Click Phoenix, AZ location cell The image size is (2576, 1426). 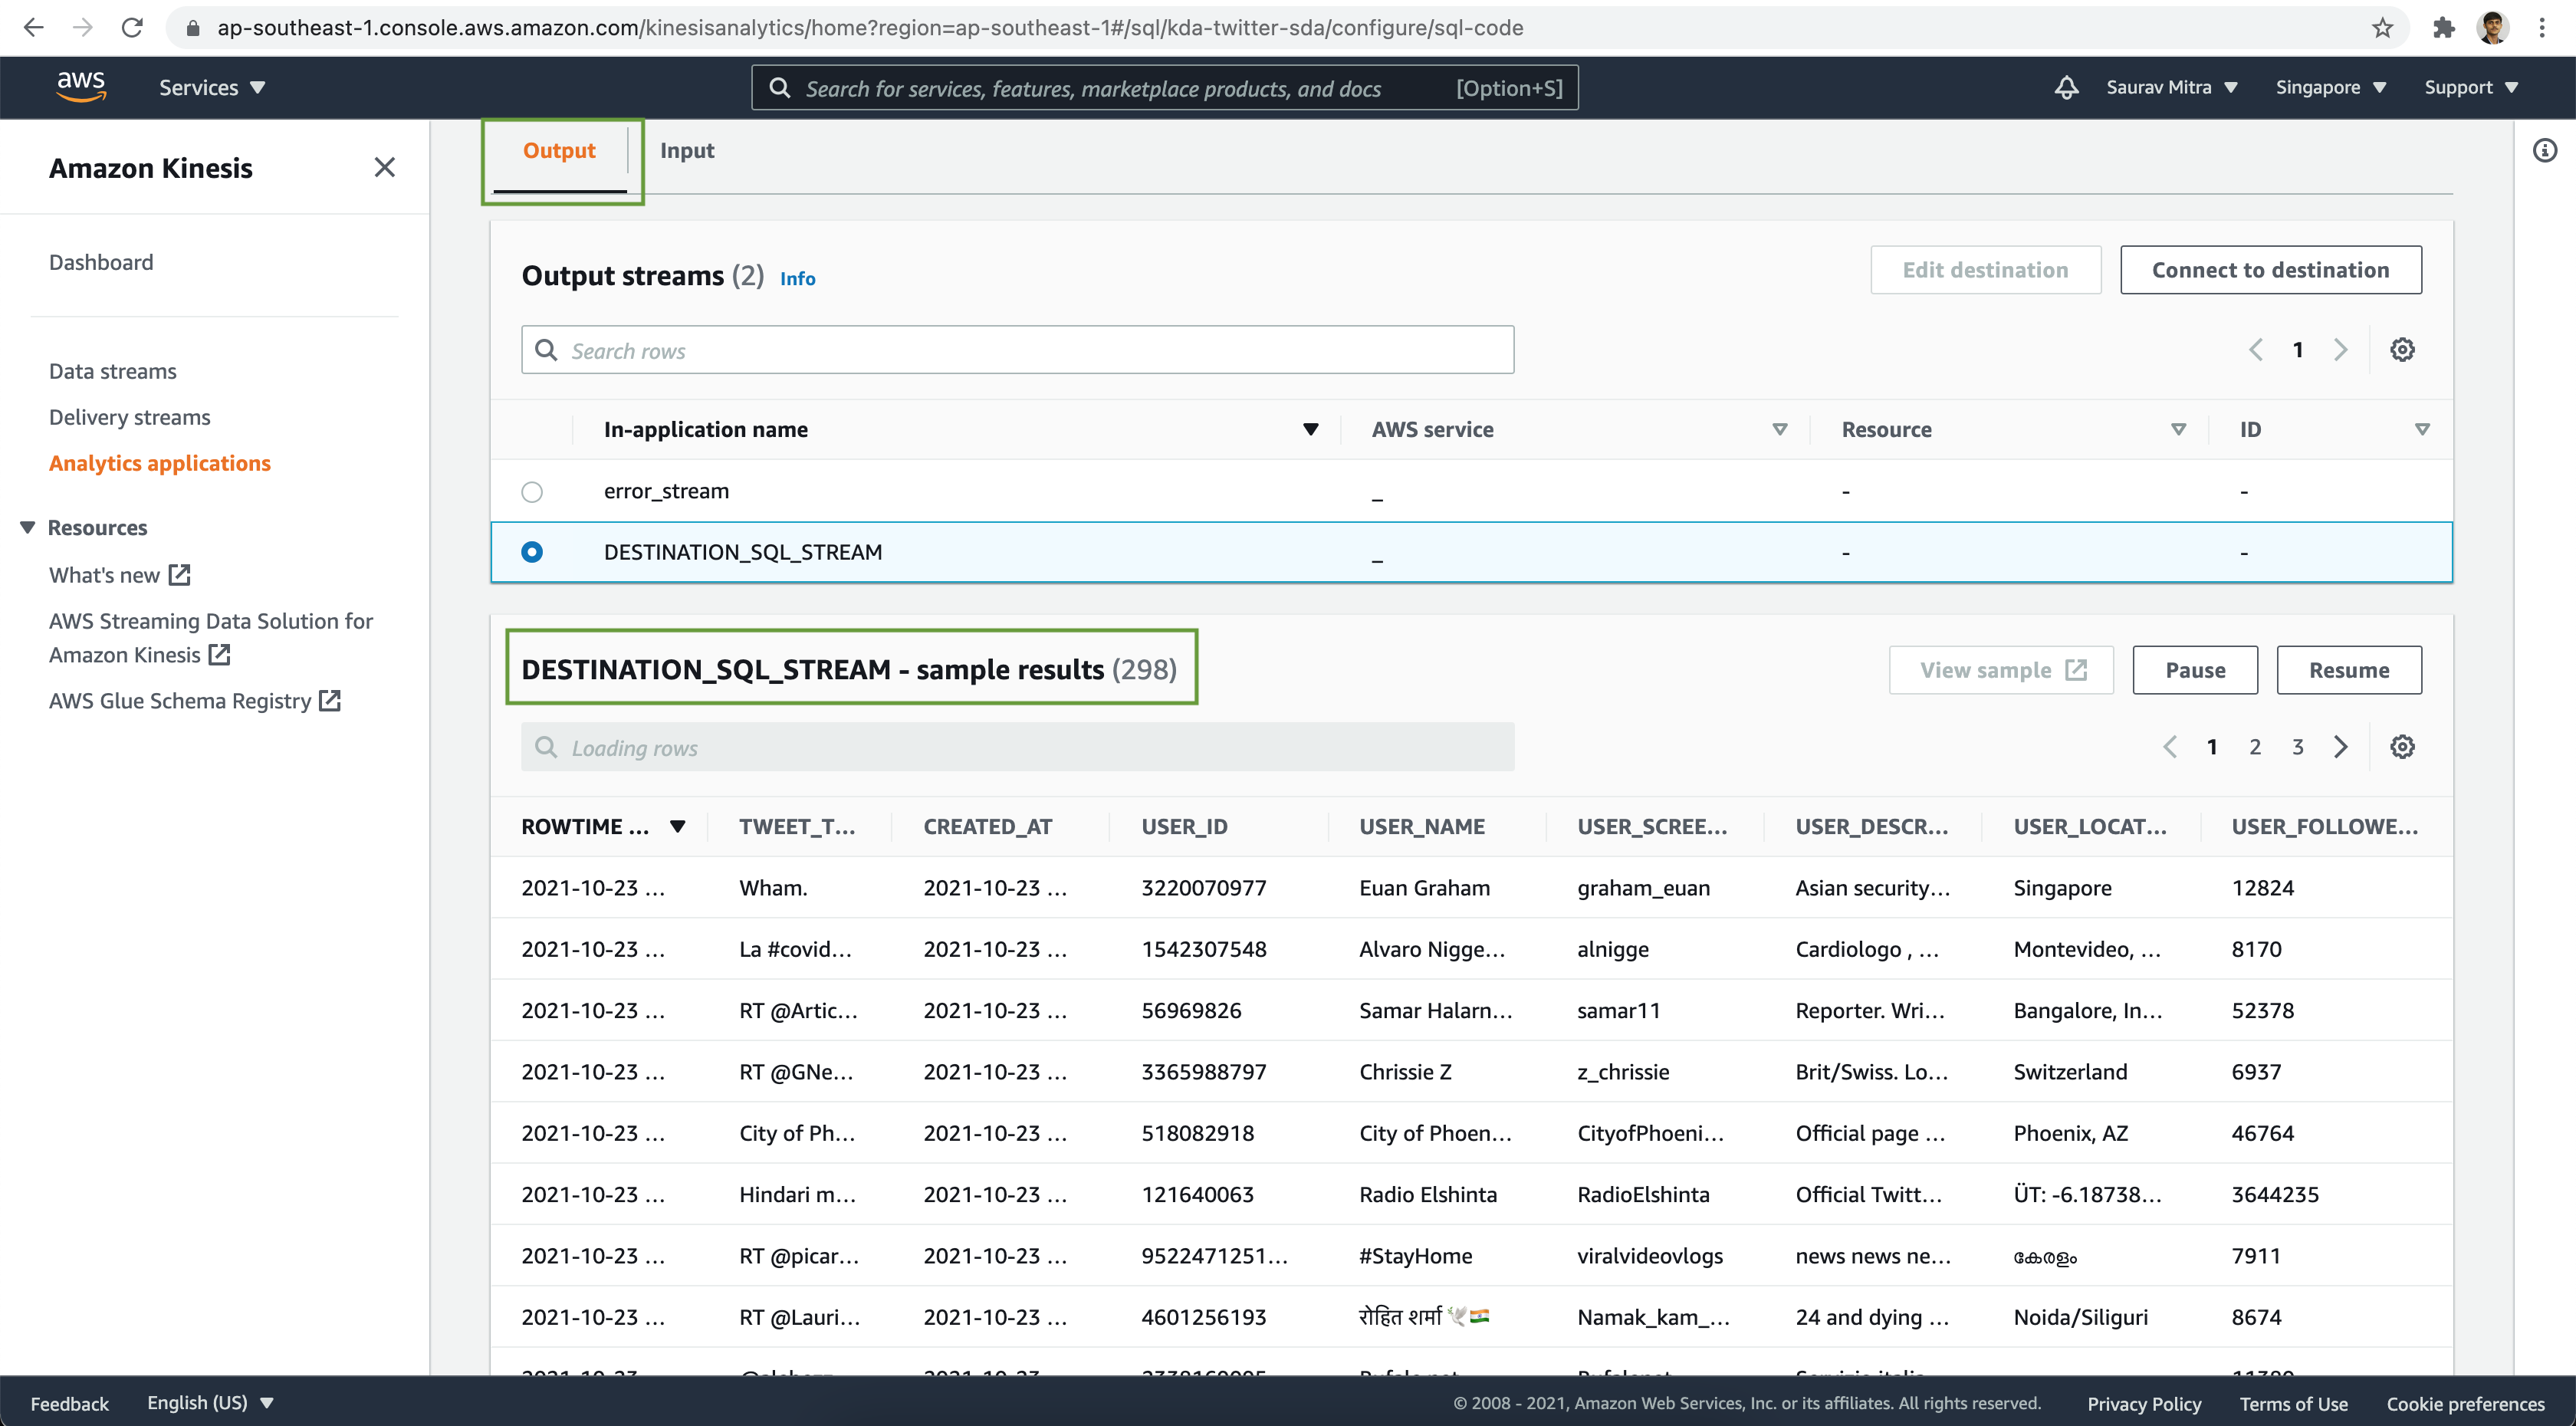tap(2070, 1132)
